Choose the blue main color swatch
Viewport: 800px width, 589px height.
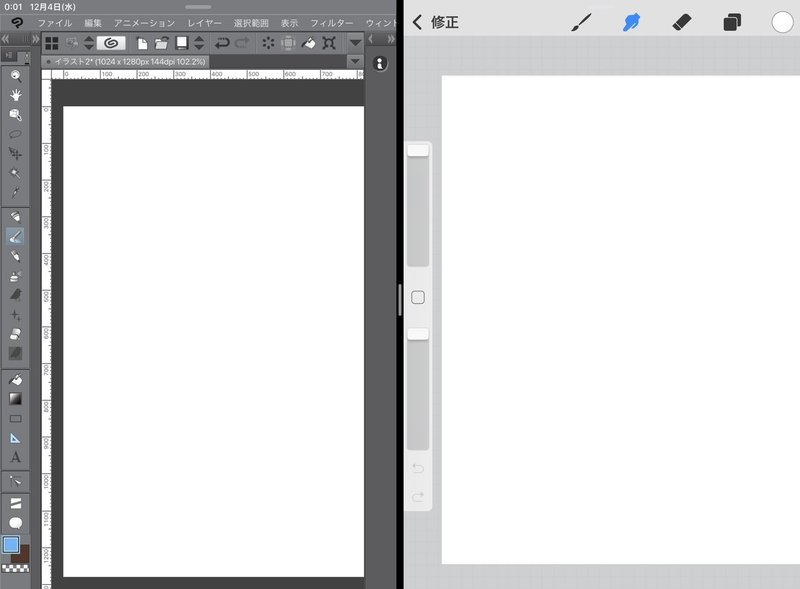coord(11,545)
